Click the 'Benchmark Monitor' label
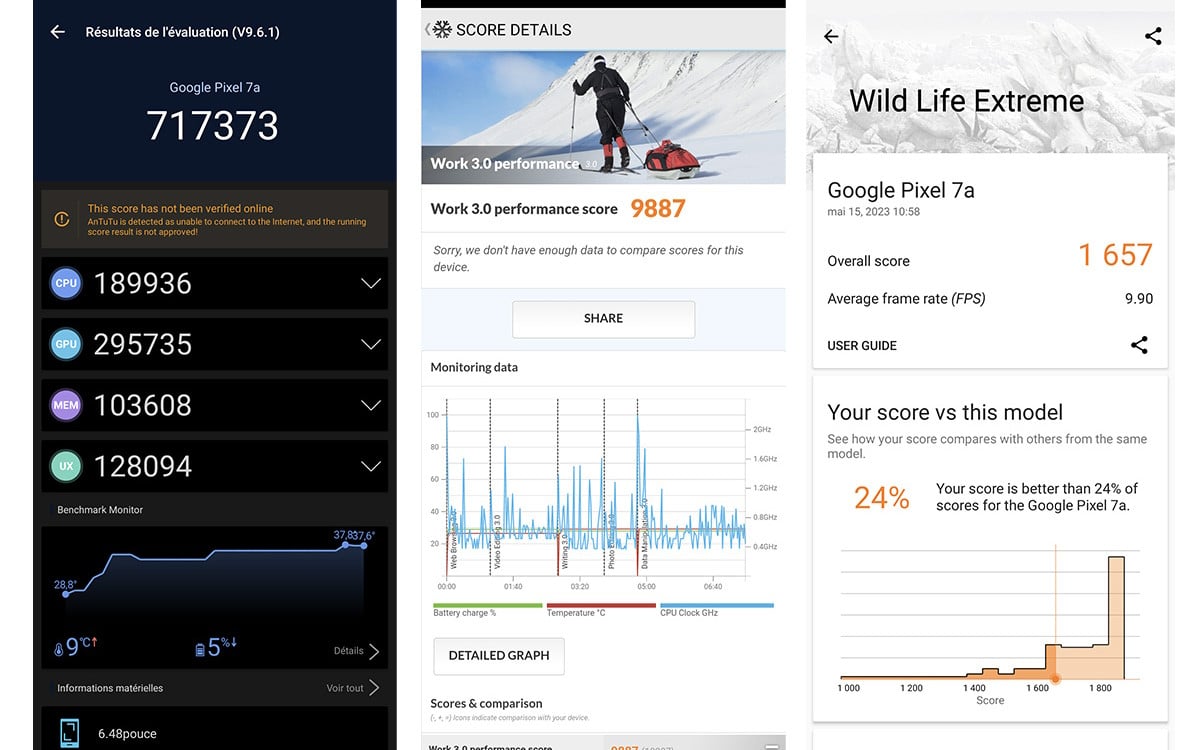1200x750 pixels. [100, 510]
